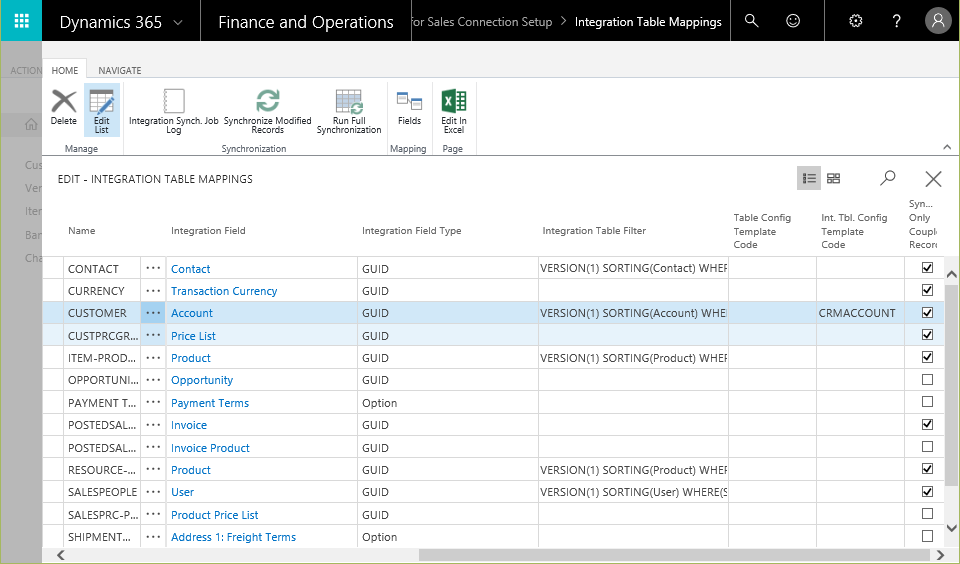Sort by Integration Table Filter column header
960x564 pixels.
tap(594, 230)
